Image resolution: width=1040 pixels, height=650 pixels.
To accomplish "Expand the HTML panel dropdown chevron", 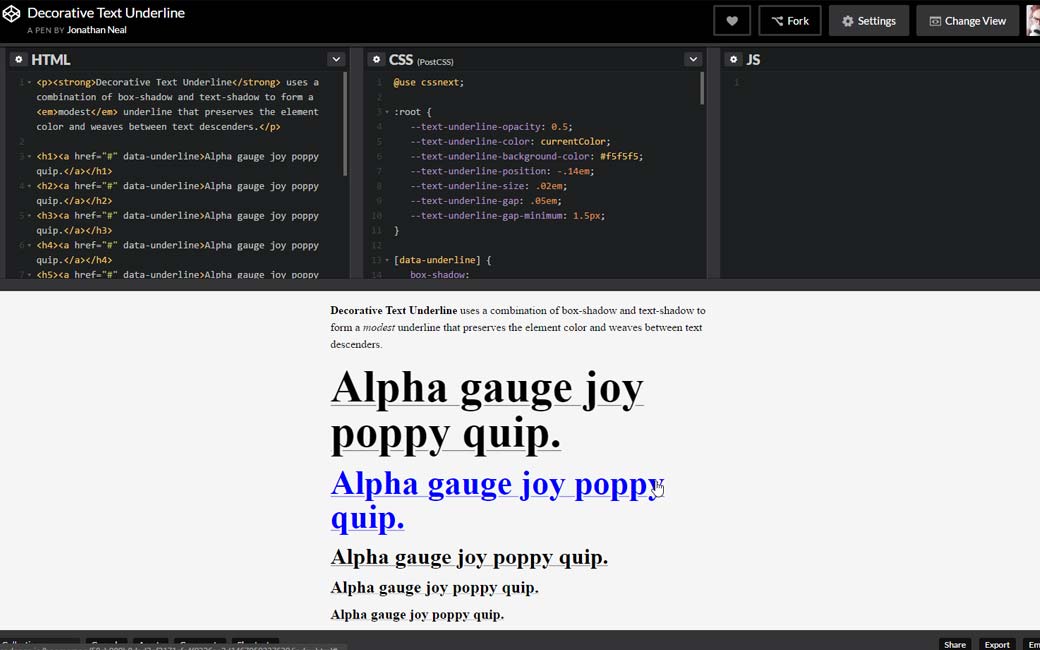I will 336,60.
